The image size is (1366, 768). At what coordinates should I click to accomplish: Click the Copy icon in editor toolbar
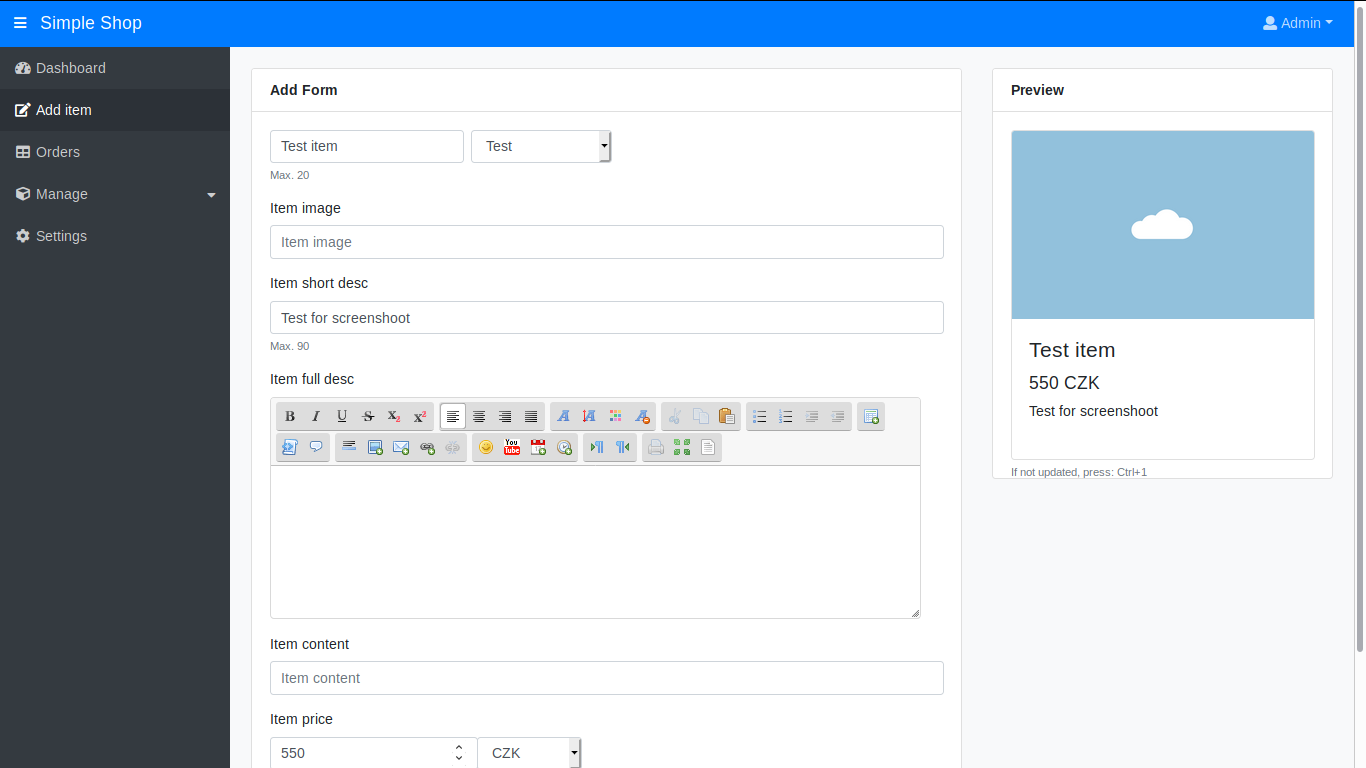pyautogui.click(x=701, y=416)
